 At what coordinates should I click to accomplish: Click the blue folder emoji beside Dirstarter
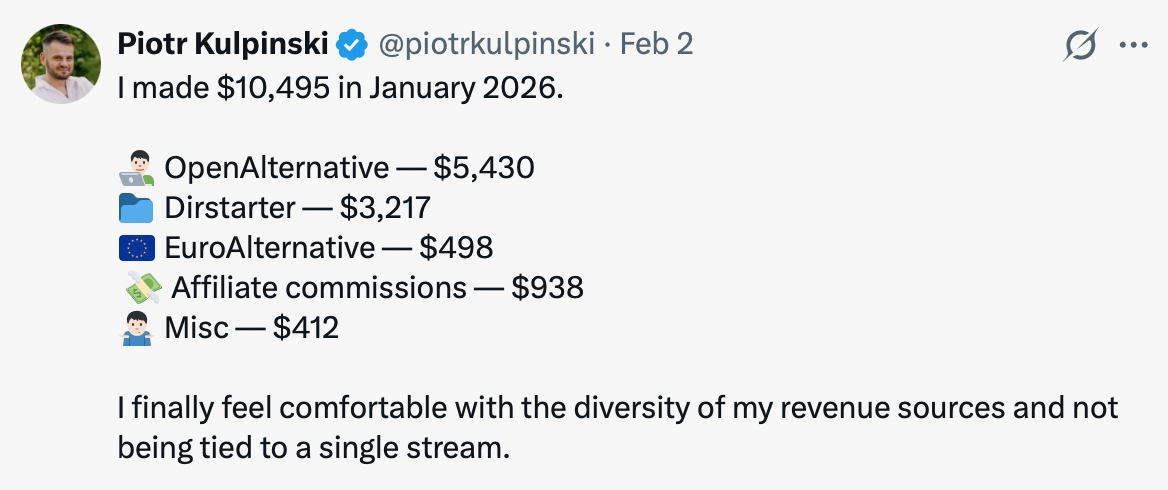click(135, 208)
